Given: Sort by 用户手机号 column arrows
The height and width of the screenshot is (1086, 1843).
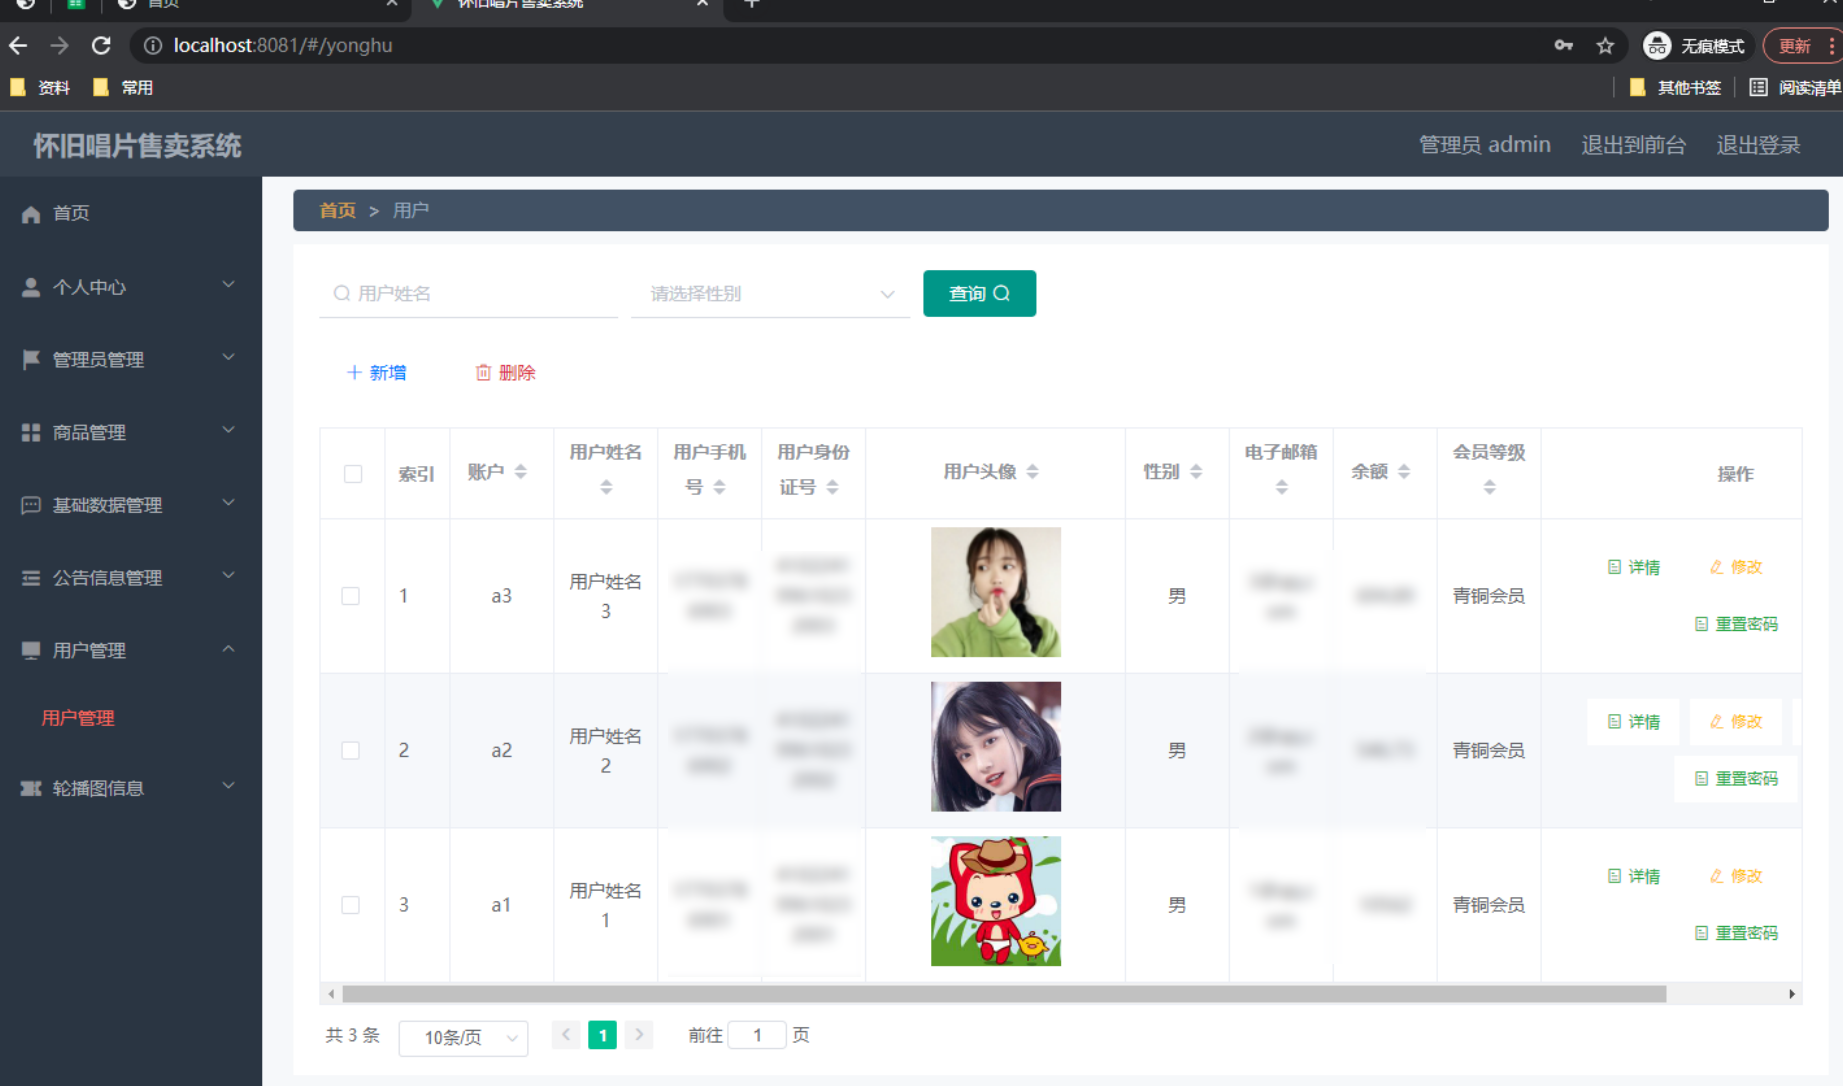Looking at the screenshot, I should [719, 488].
